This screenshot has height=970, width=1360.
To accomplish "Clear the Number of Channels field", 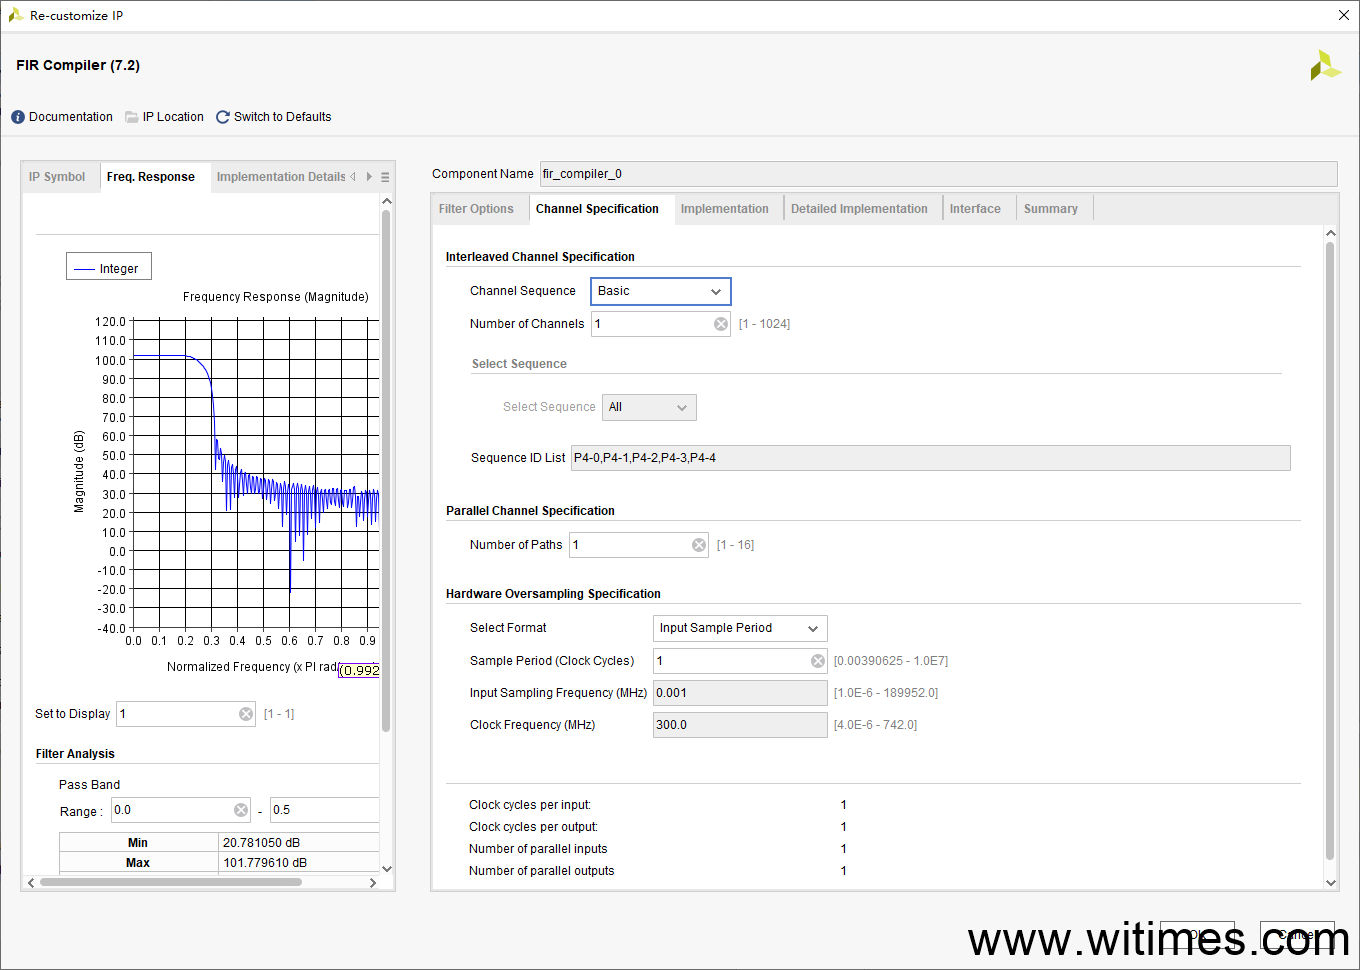I will (721, 324).
